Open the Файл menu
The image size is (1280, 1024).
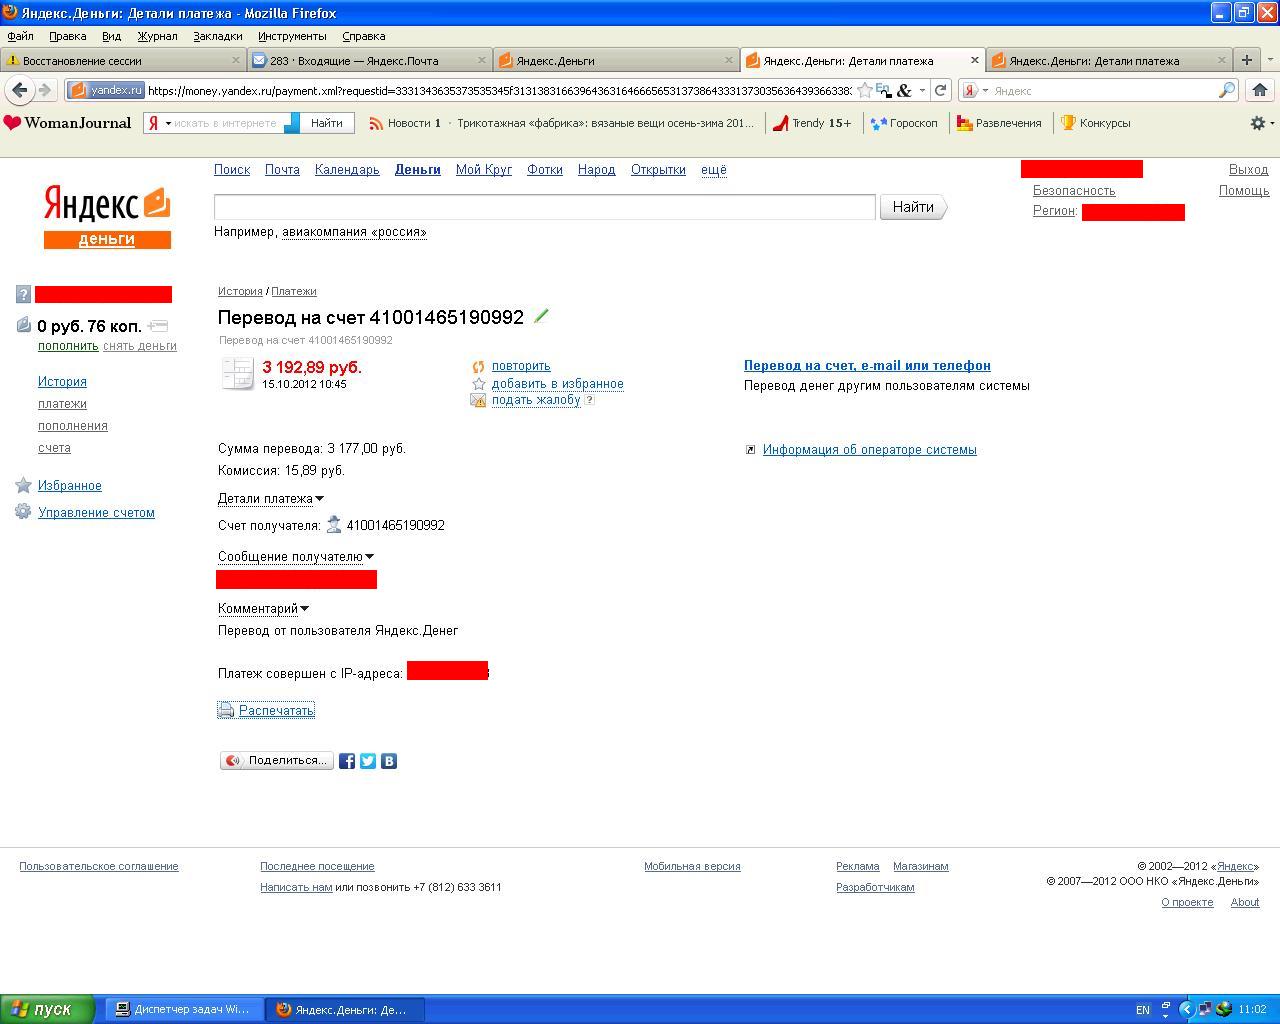20,36
